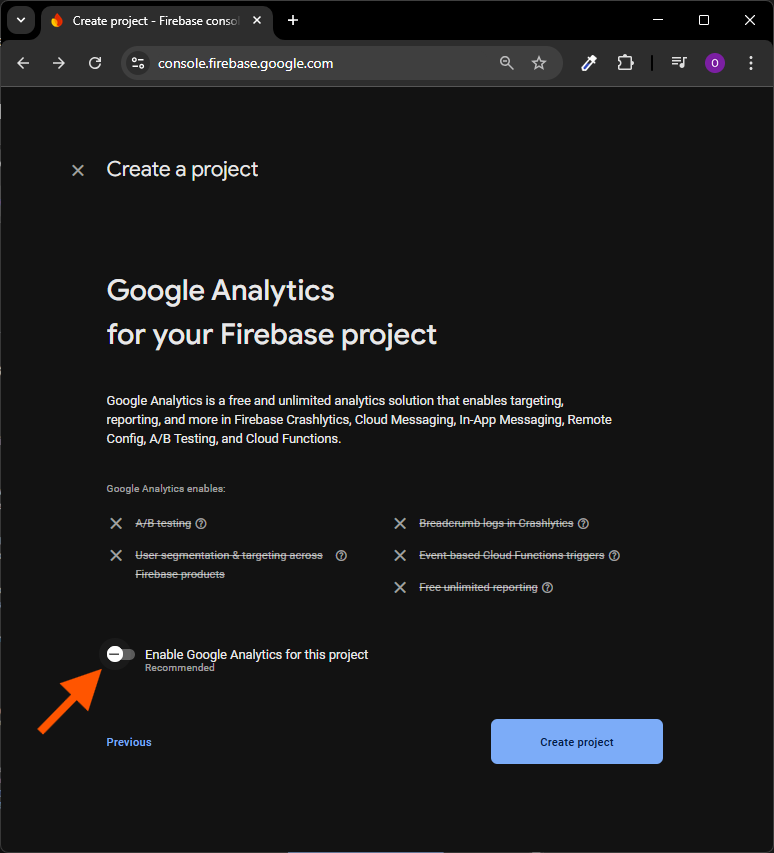Close the Firebase console tab
Screen dimensions: 774x853
pos(257,20)
